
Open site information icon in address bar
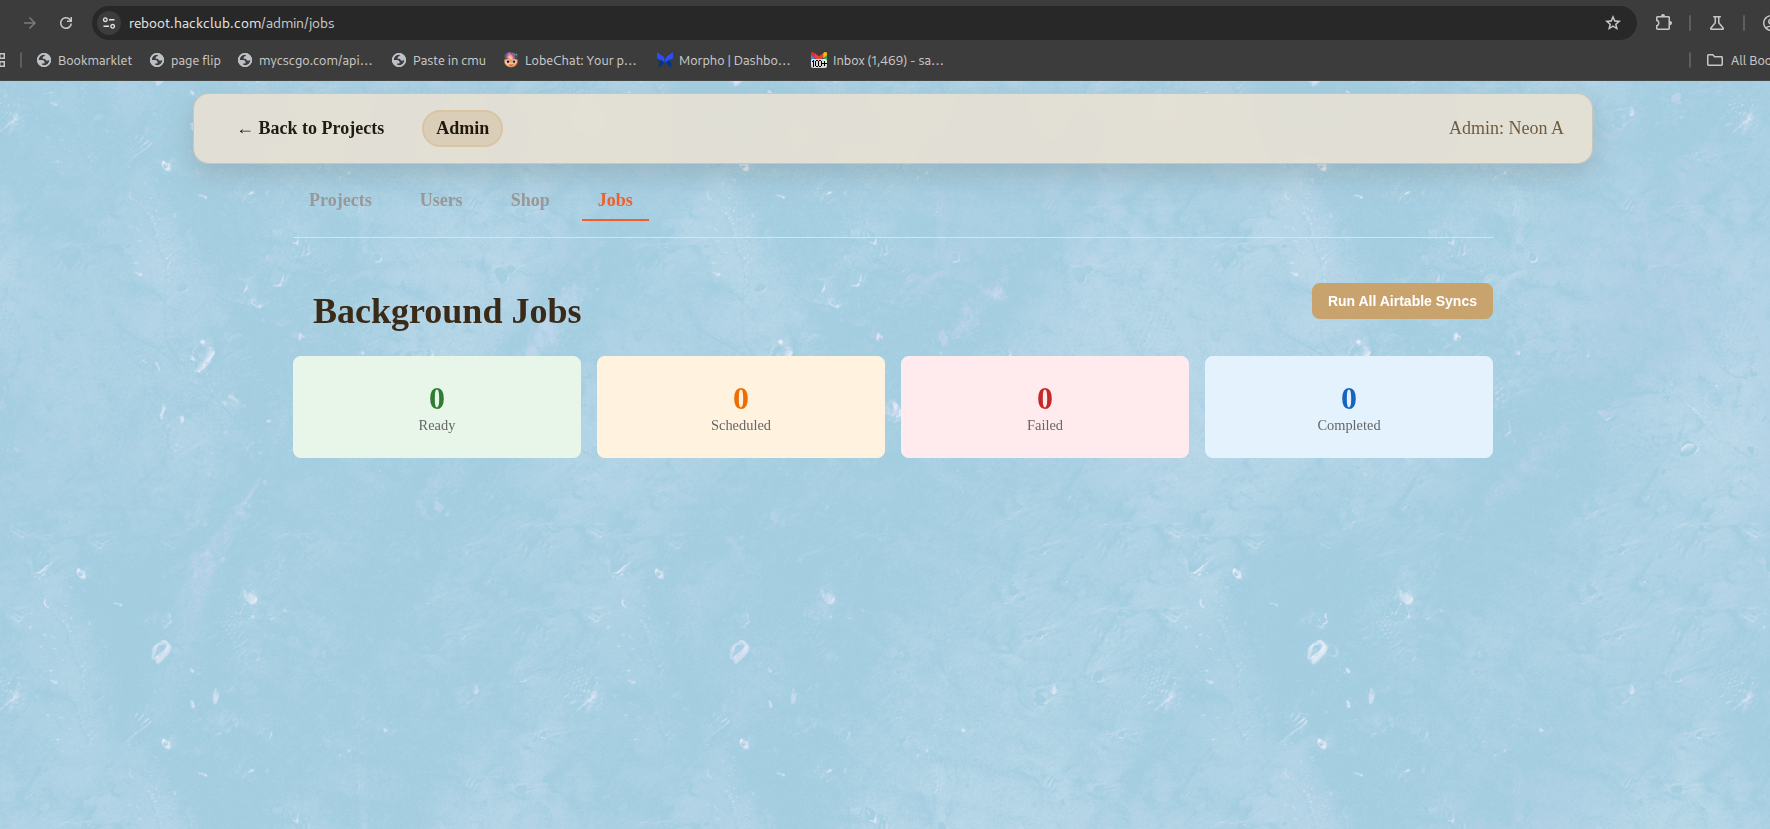[x=109, y=23]
